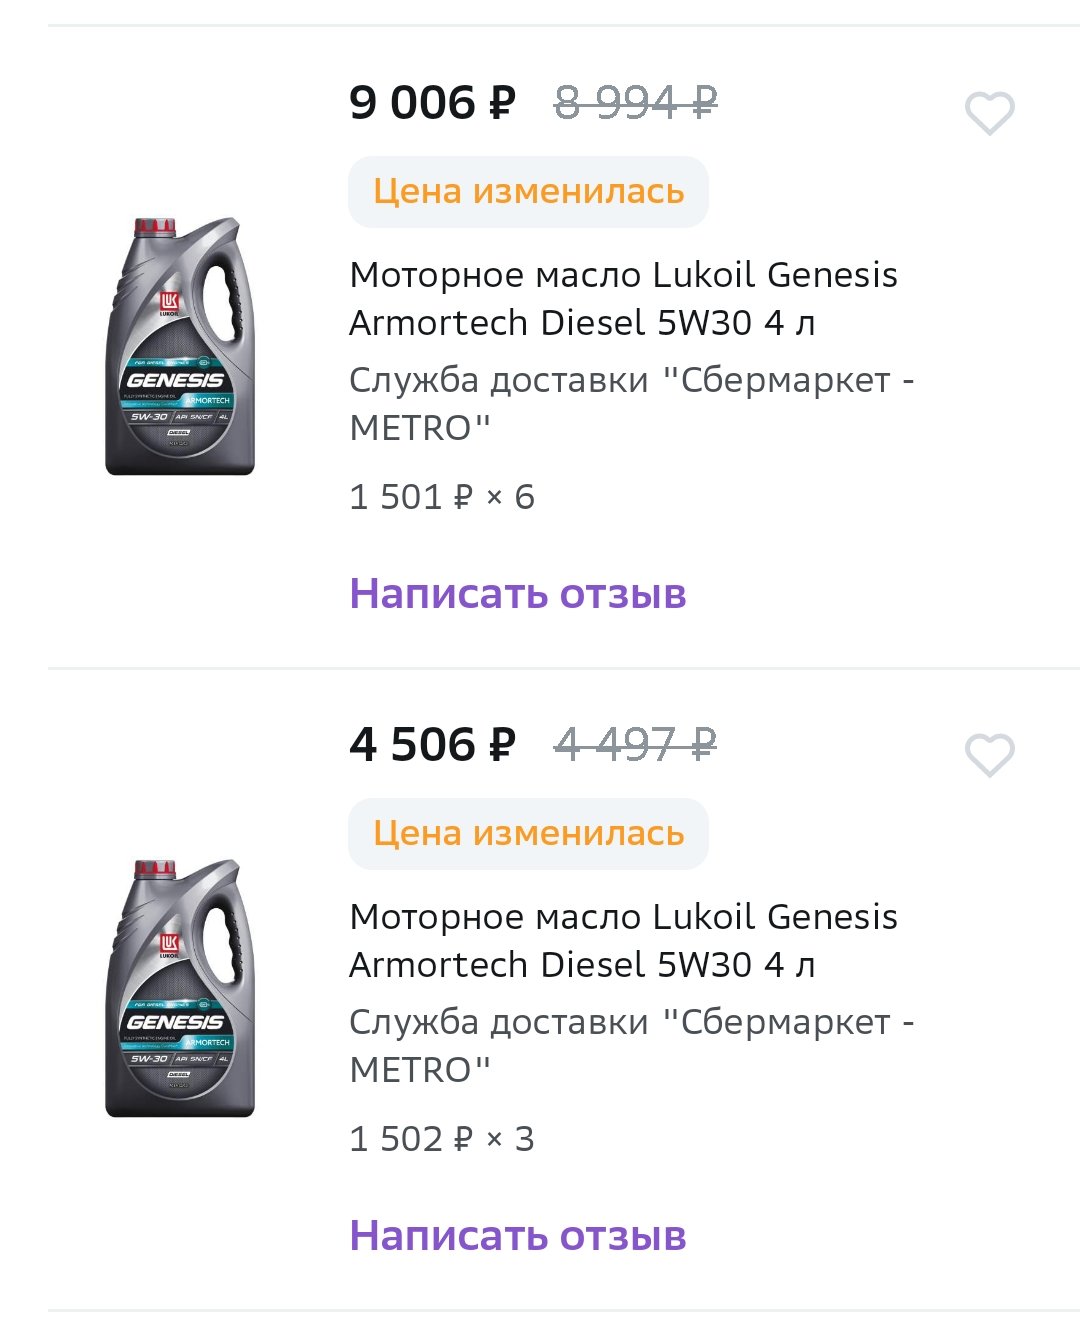
Task: Tap the Genesis label on the second canister
Action: click(x=175, y=1022)
